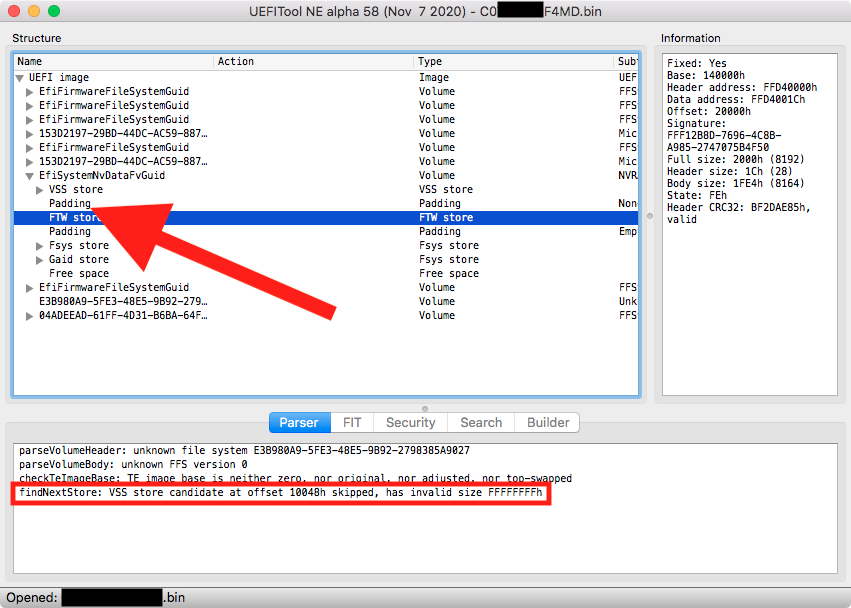The image size is (851, 608).
Task: Click the Header address FFD40000h line
Action: pyautogui.click(x=742, y=88)
